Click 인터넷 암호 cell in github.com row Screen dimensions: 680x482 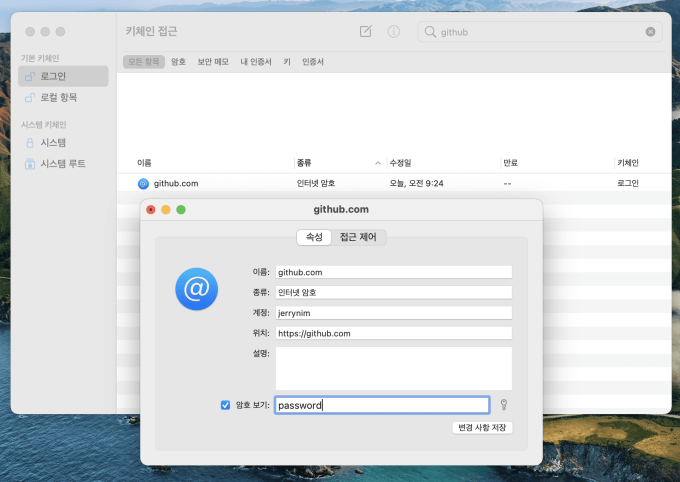[316, 183]
